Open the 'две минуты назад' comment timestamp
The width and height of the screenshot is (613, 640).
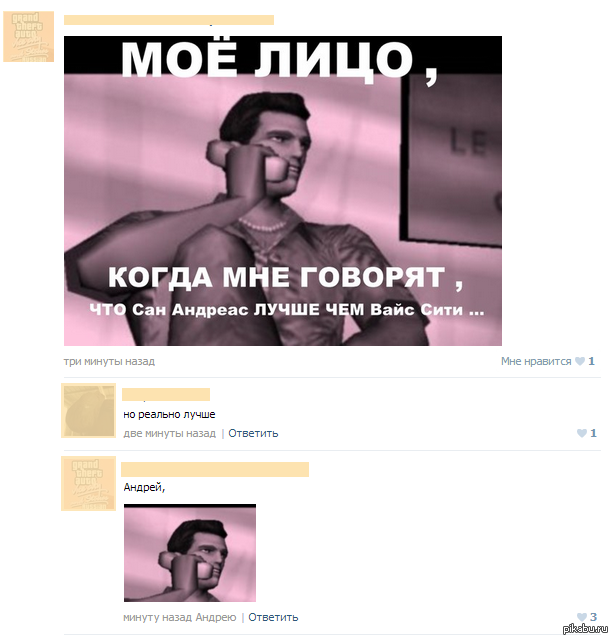(169, 433)
